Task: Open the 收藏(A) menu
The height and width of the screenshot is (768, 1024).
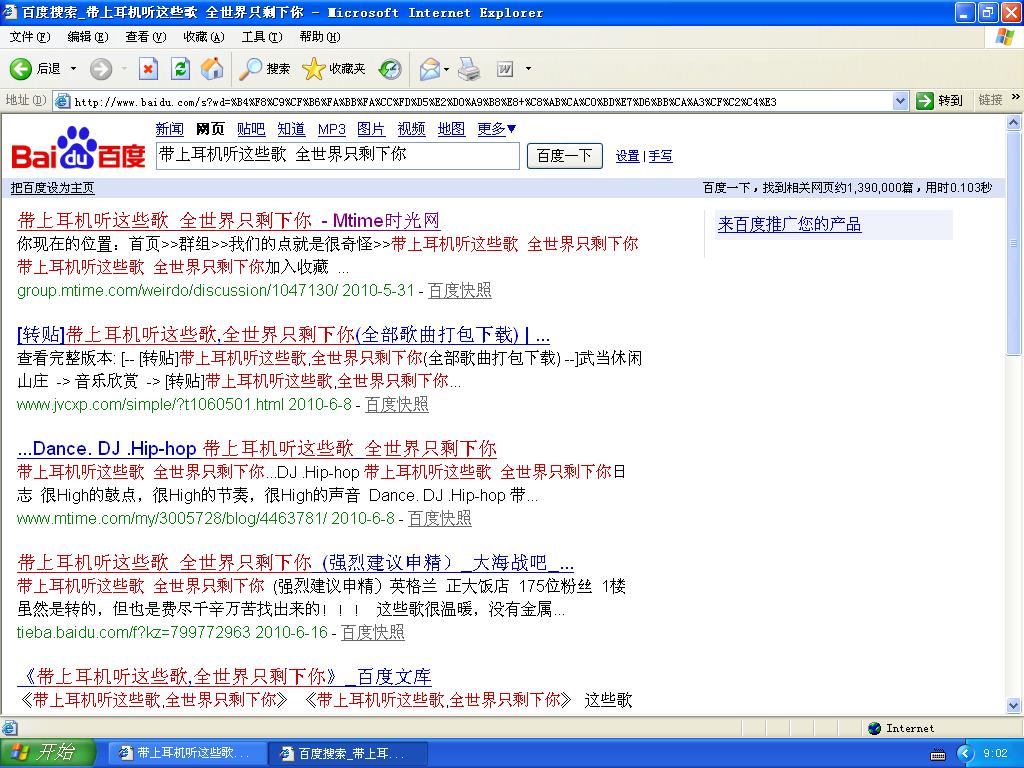Action: pyautogui.click(x=204, y=37)
